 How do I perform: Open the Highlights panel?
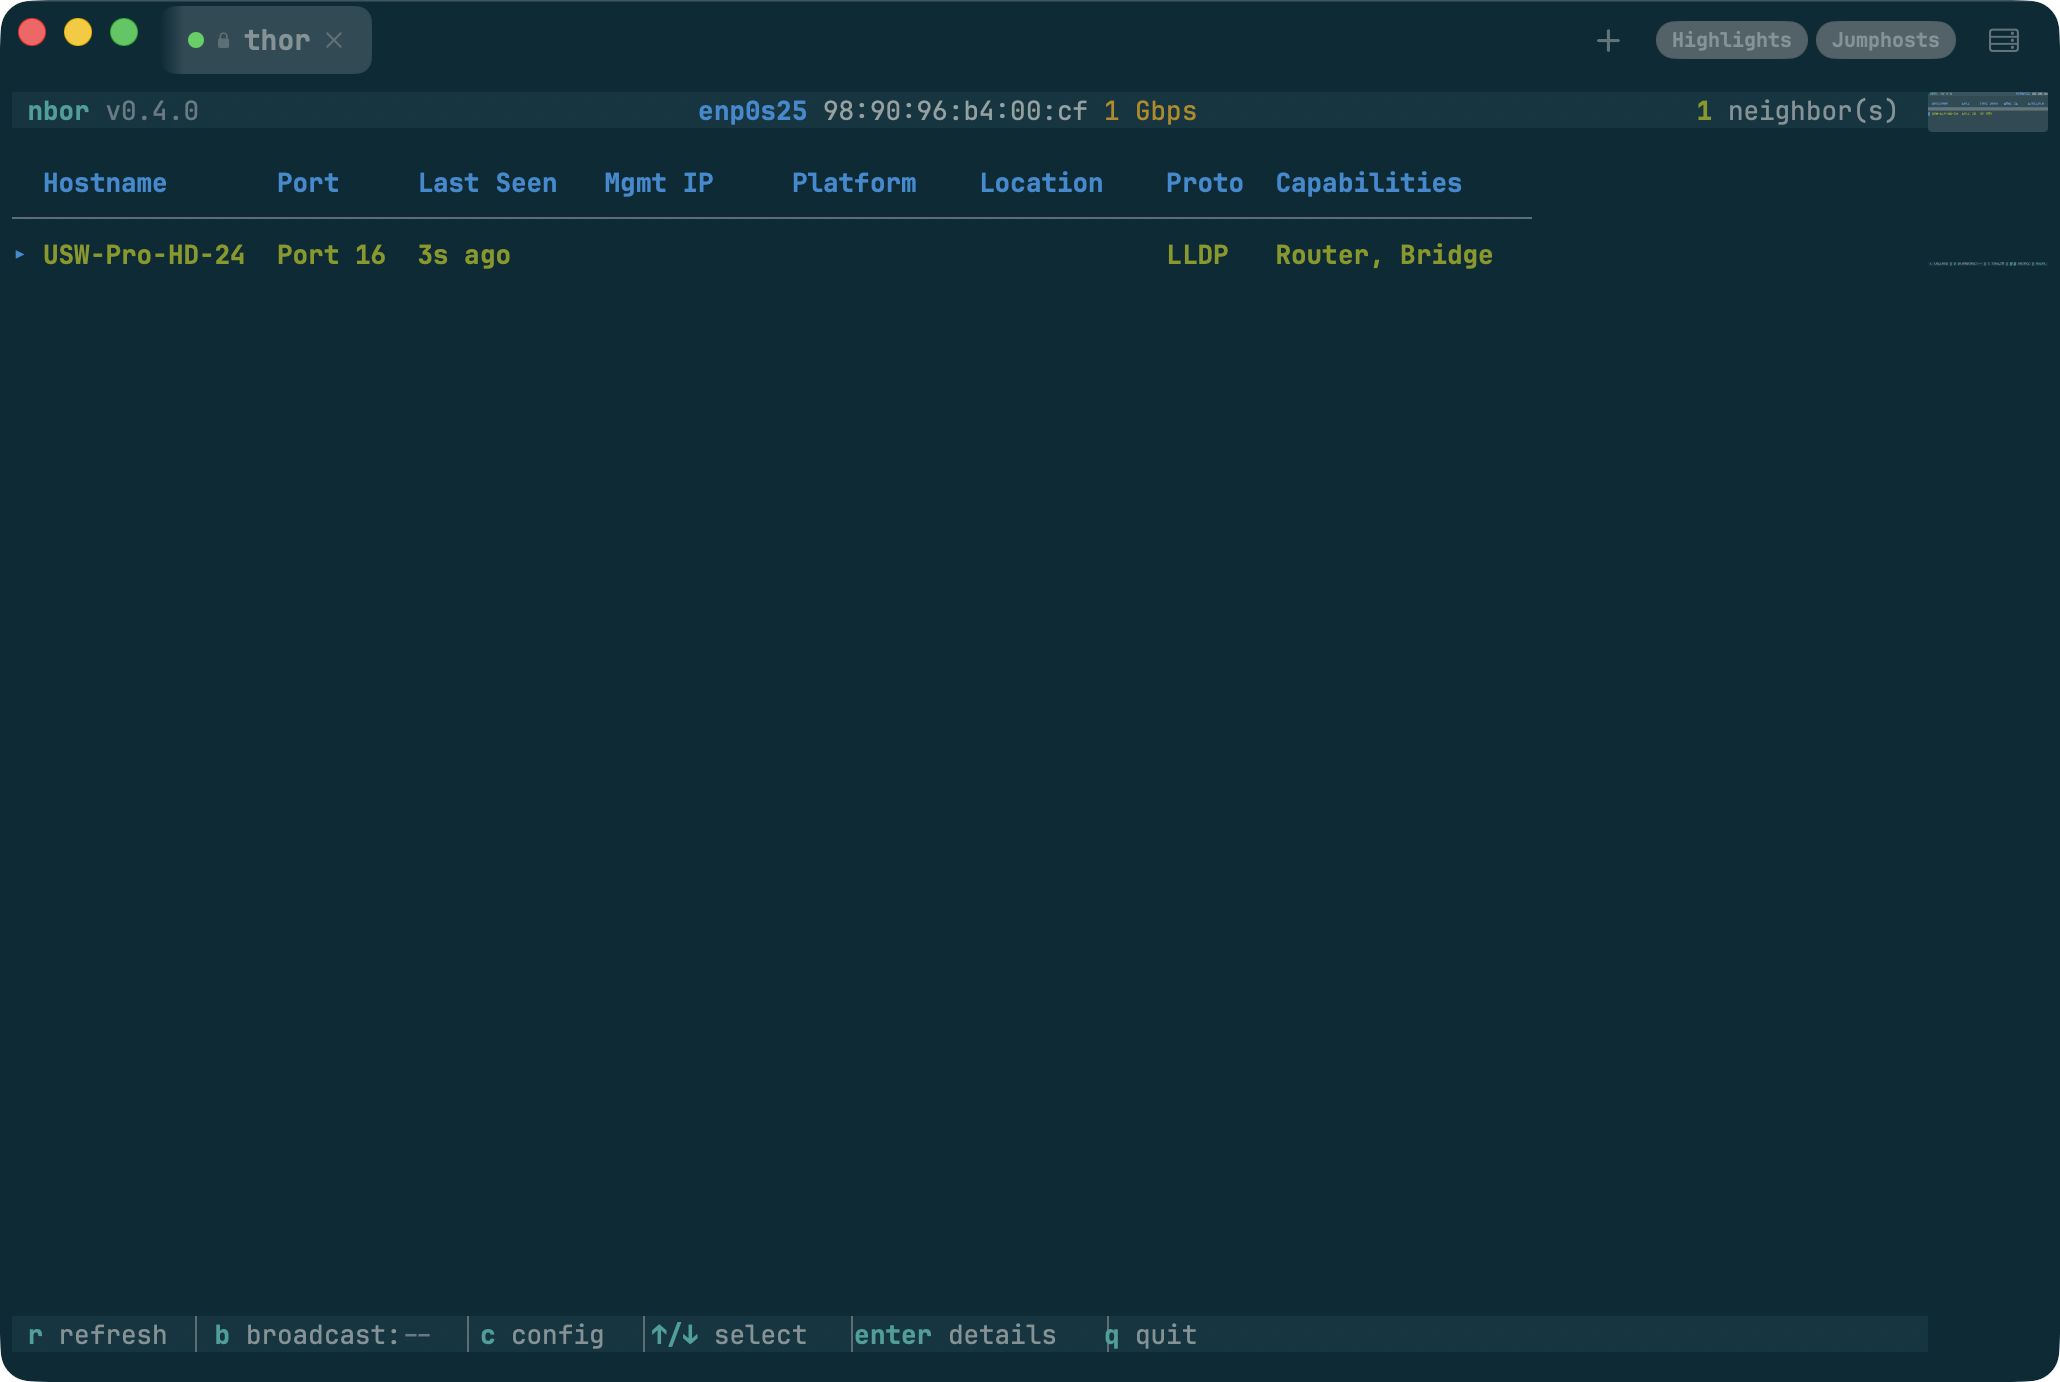tap(1730, 40)
